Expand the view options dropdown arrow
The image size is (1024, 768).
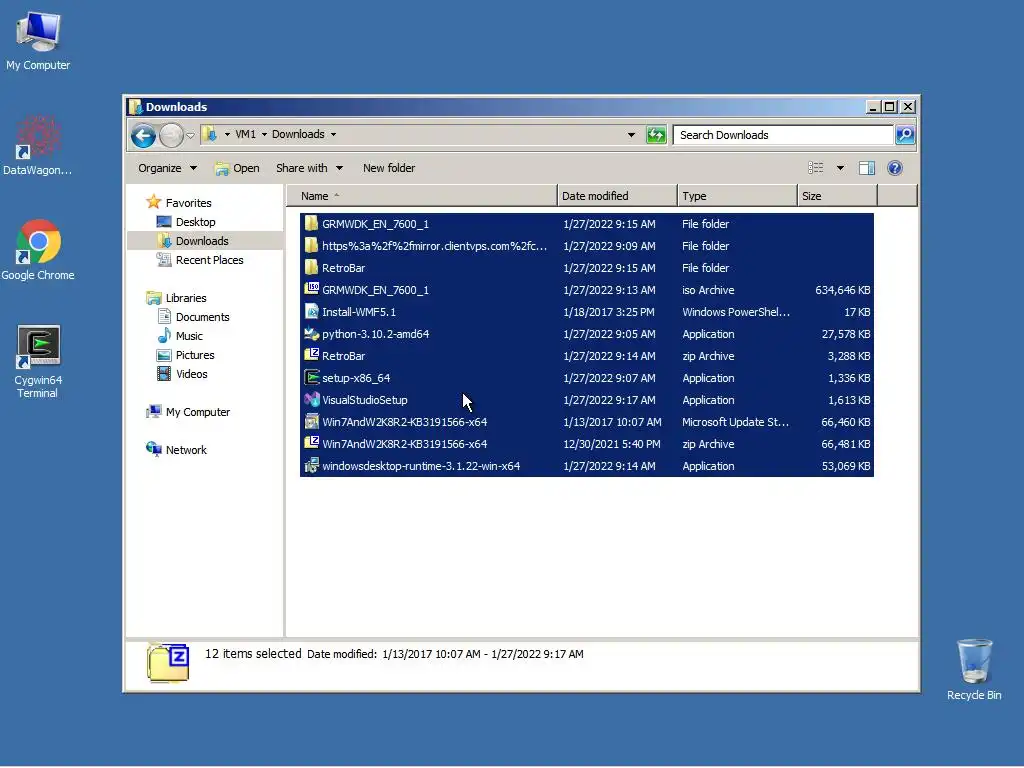840,168
